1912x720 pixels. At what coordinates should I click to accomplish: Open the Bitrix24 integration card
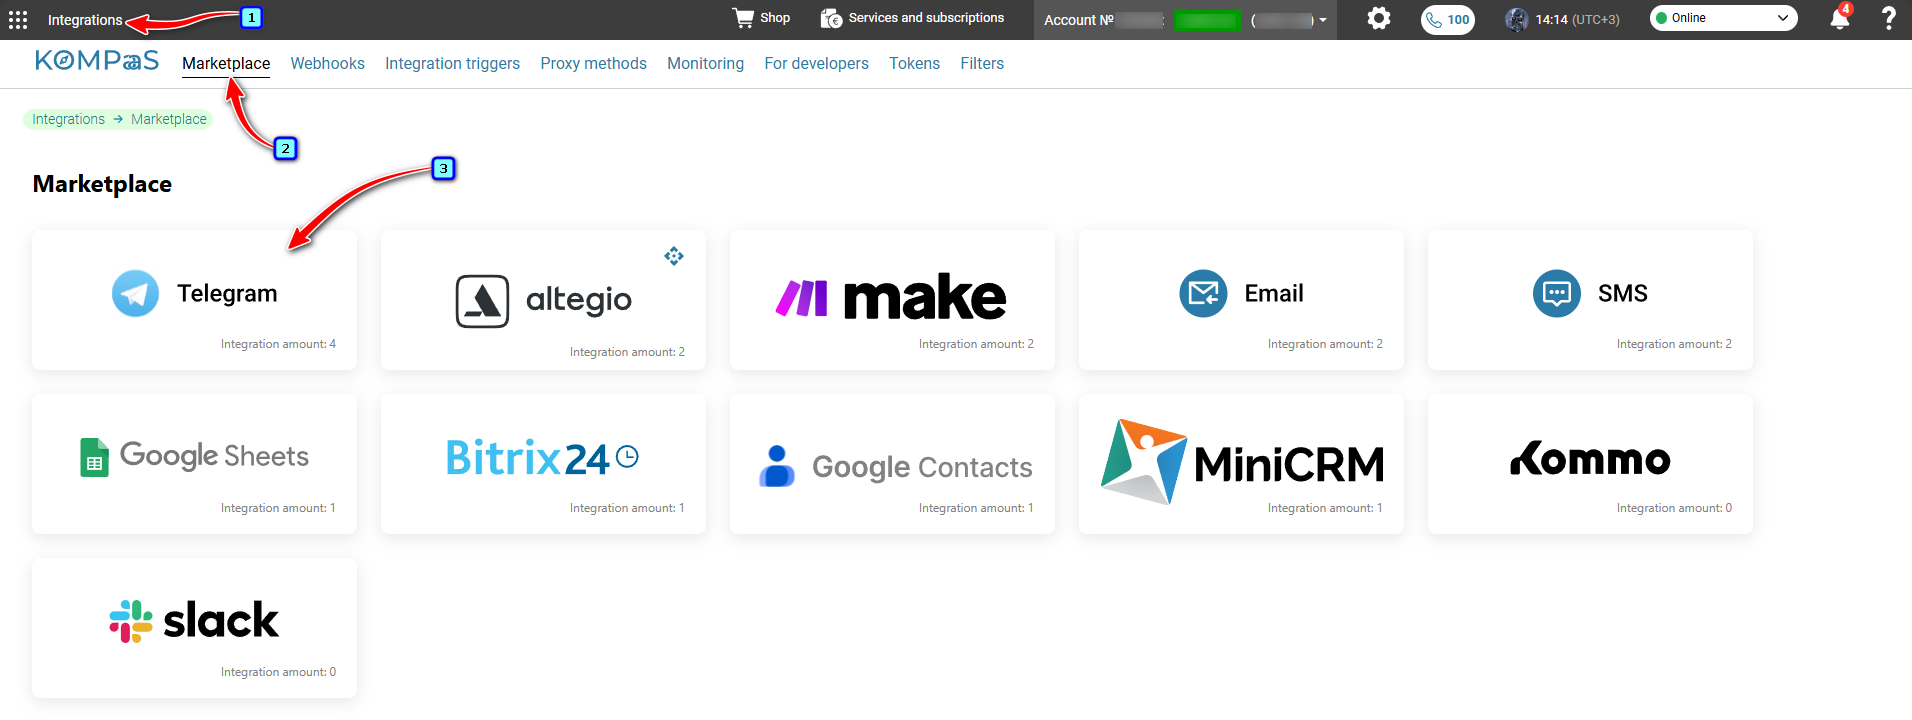[543, 464]
